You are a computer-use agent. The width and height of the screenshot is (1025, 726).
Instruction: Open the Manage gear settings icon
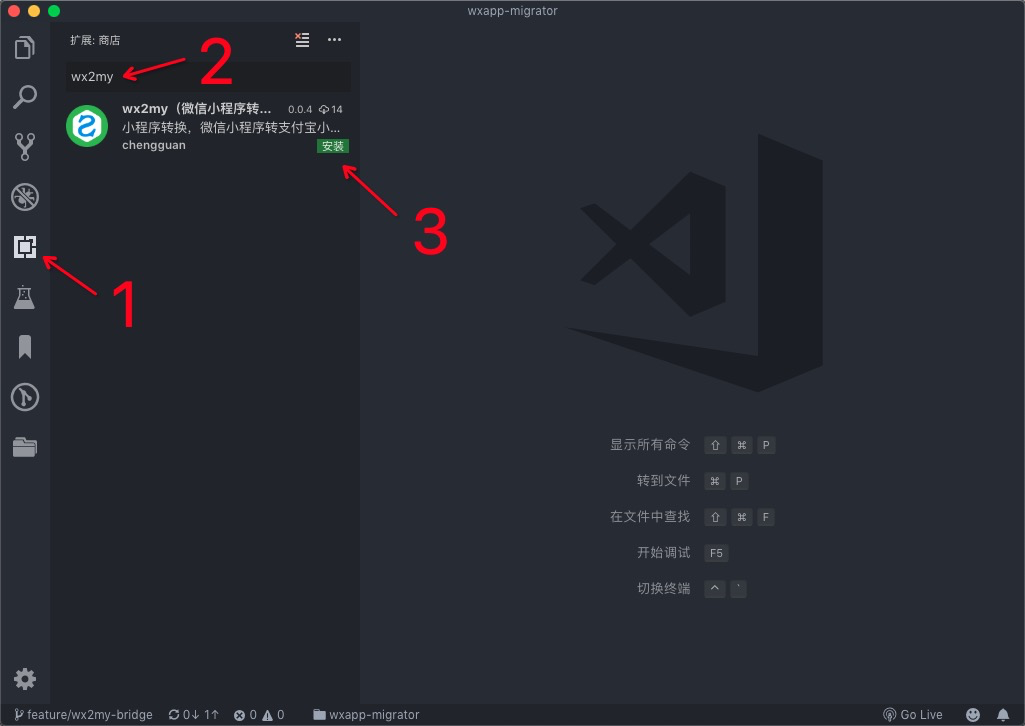tap(25, 679)
